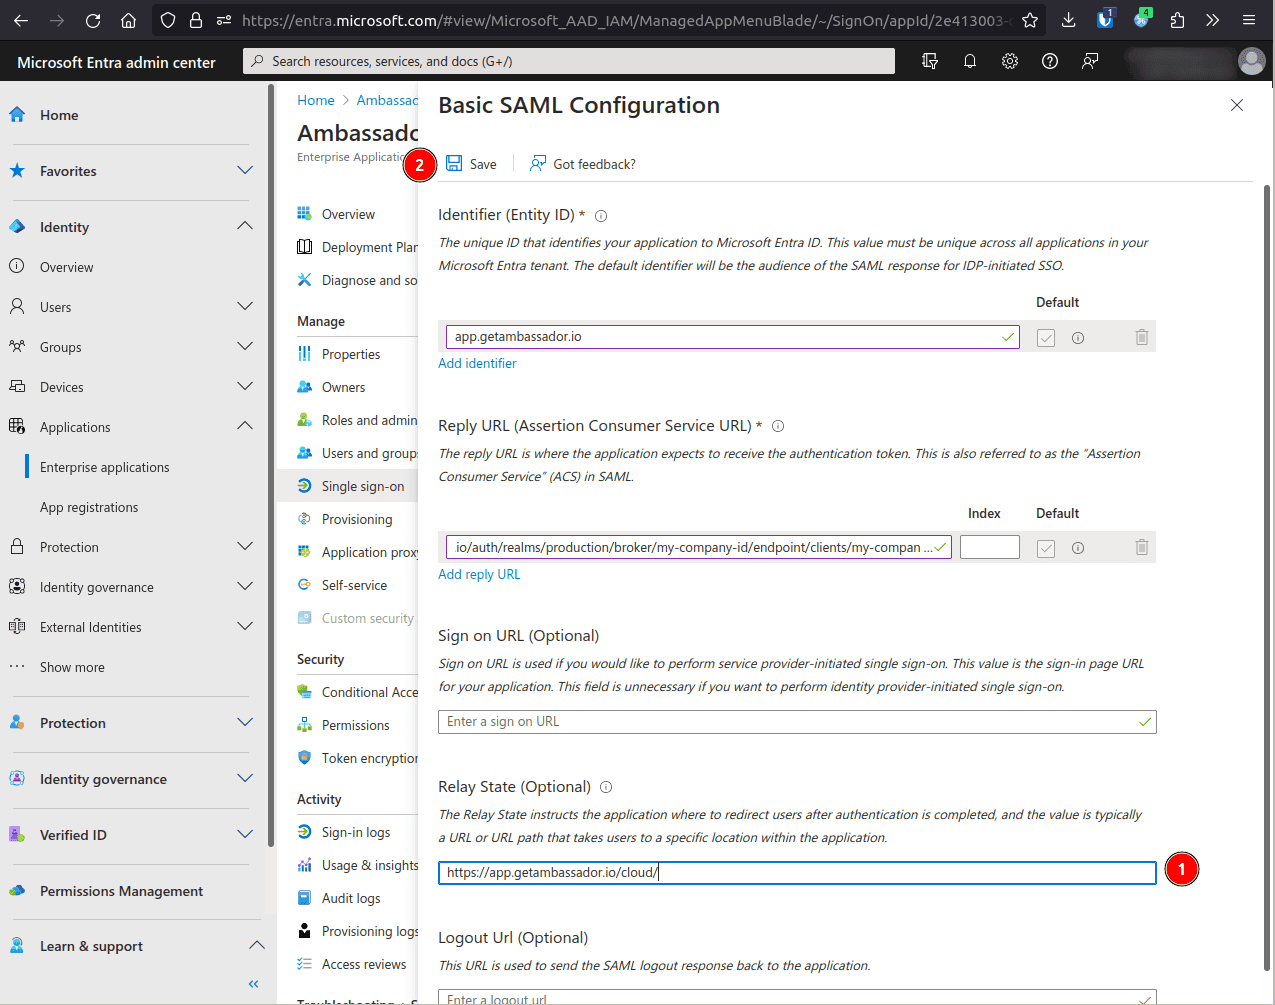Click browser home icon
The width and height of the screenshot is (1275, 1005).
pyautogui.click(x=128, y=20)
